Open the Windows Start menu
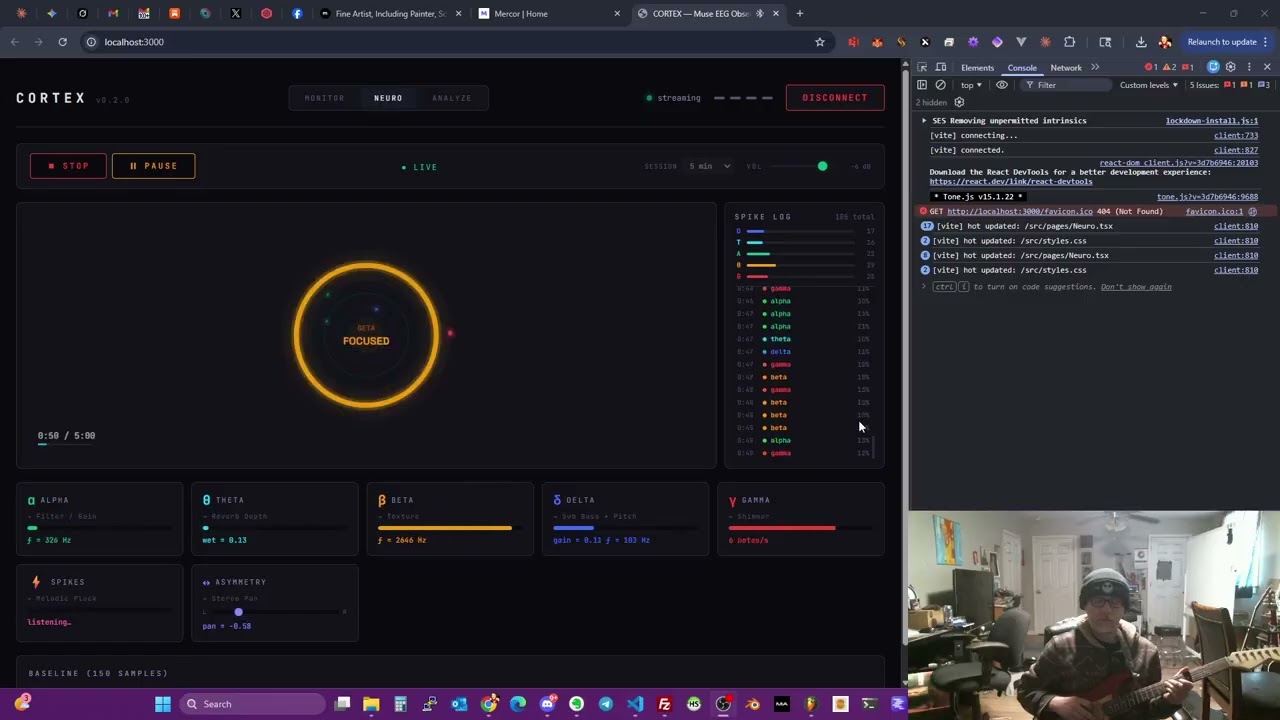Viewport: 1280px width, 720px height. (x=162, y=704)
